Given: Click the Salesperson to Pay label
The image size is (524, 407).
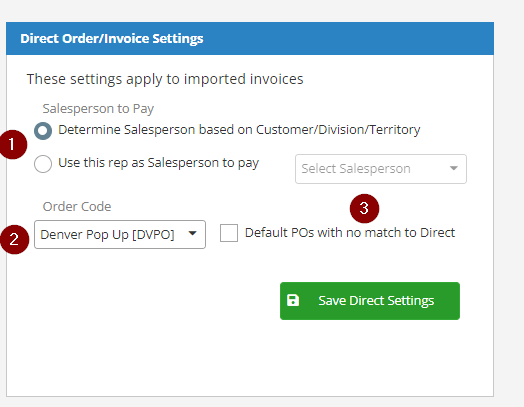Looking at the screenshot, I should [98, 109].
